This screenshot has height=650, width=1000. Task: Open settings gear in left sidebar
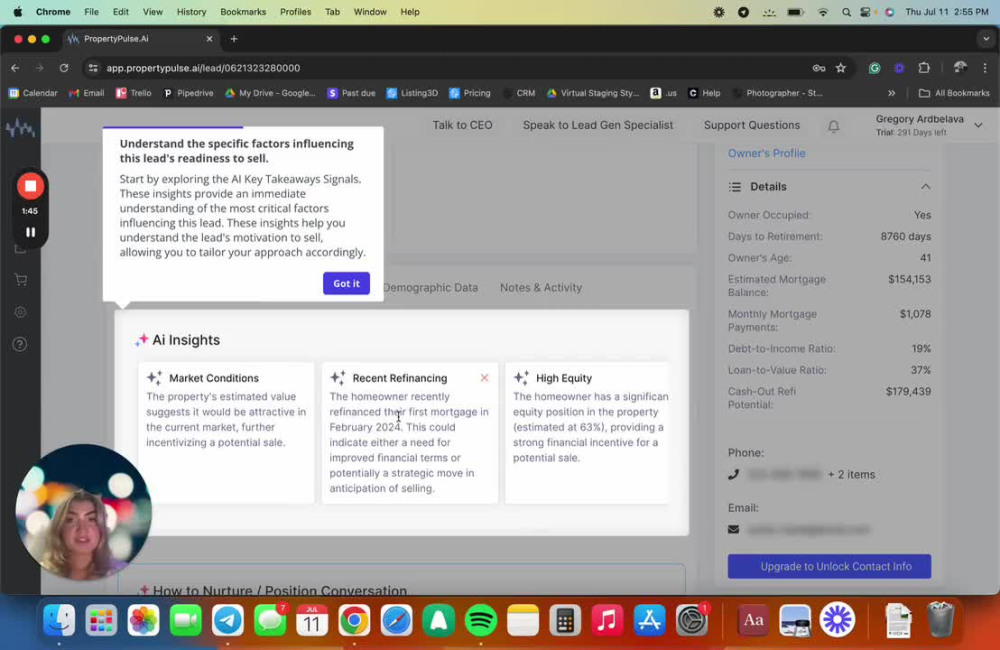20,312
